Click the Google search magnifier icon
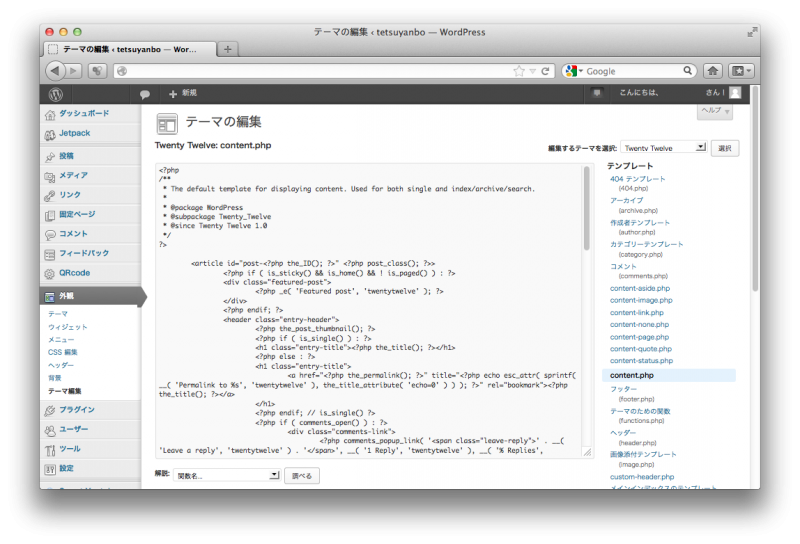The height and width of the screenshot is (544, 800). point(688,70)
